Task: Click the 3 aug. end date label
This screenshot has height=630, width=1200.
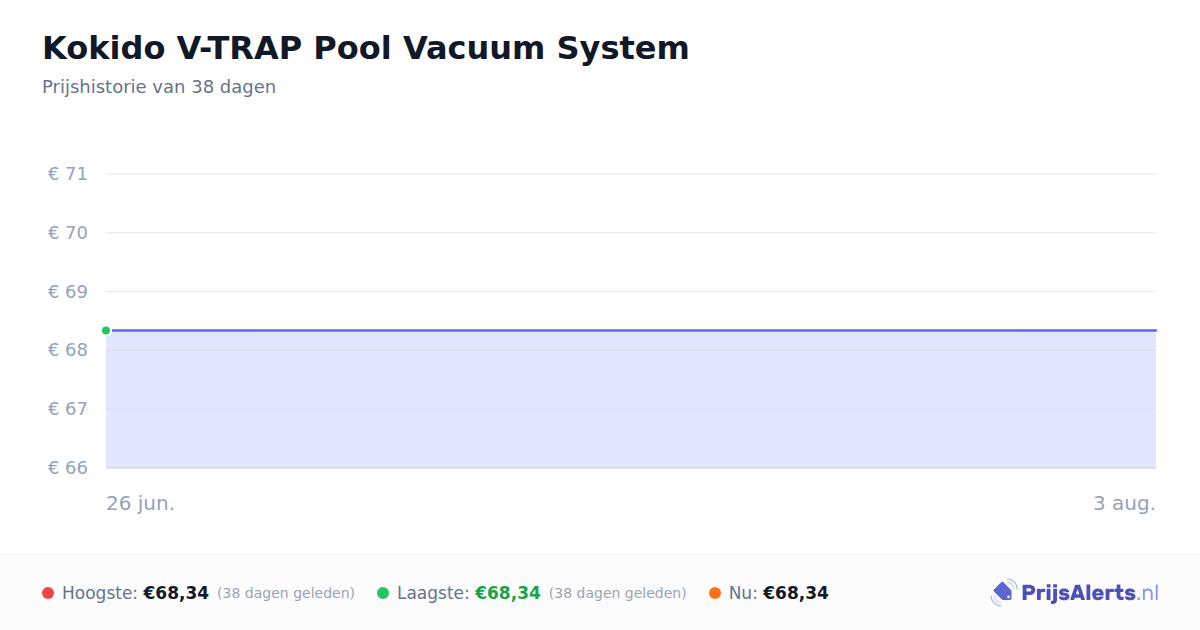Action: (x=1124, y=503)
